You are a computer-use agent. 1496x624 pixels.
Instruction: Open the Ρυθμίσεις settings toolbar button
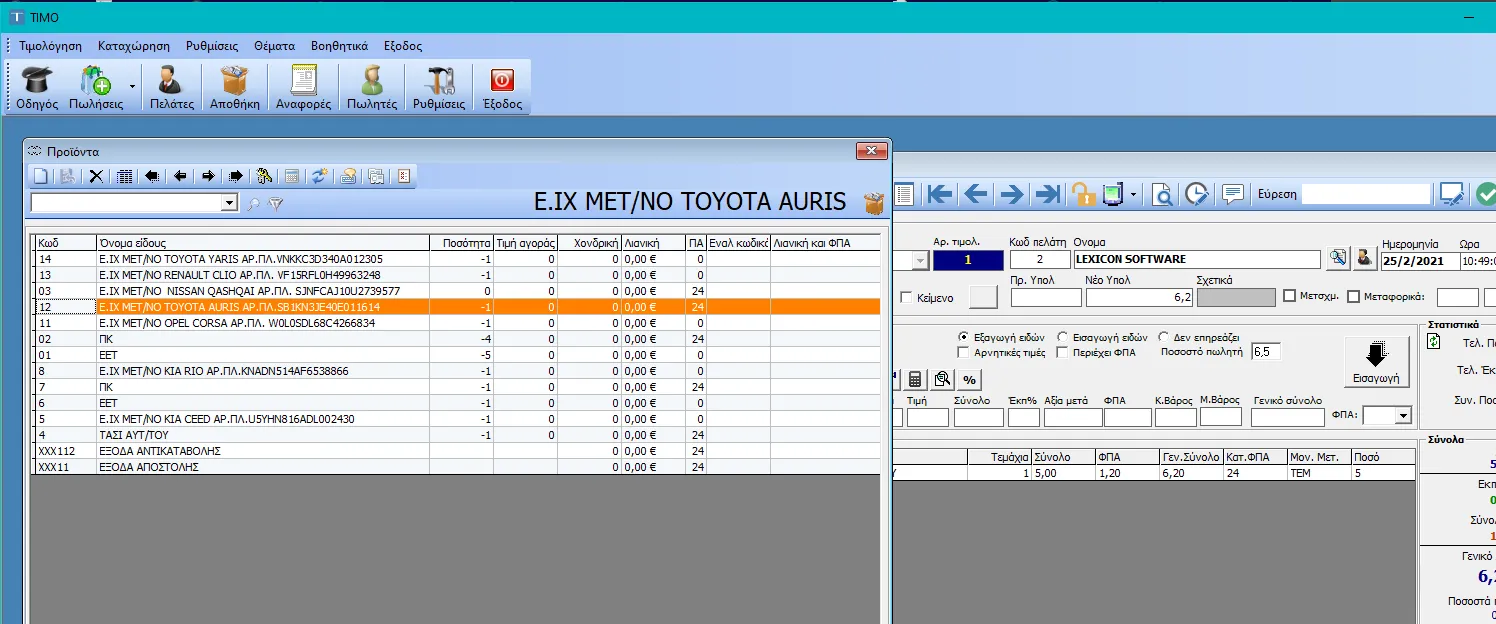[x=439, y=87]
